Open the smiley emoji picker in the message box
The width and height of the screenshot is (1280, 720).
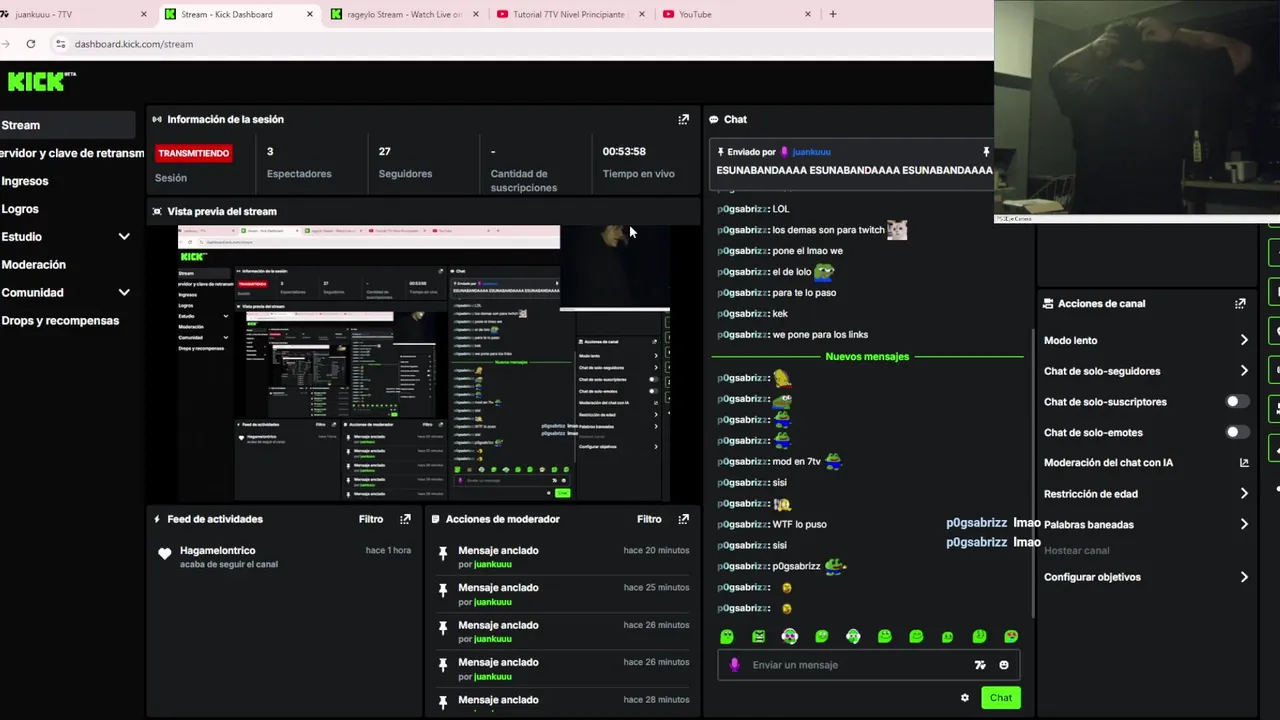(1004, 665)
